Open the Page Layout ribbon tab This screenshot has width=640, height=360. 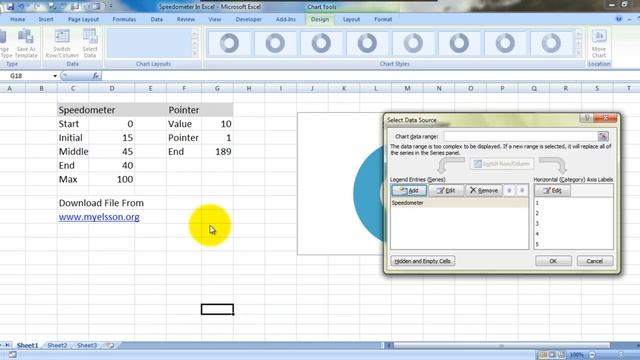tap(83, 19)
